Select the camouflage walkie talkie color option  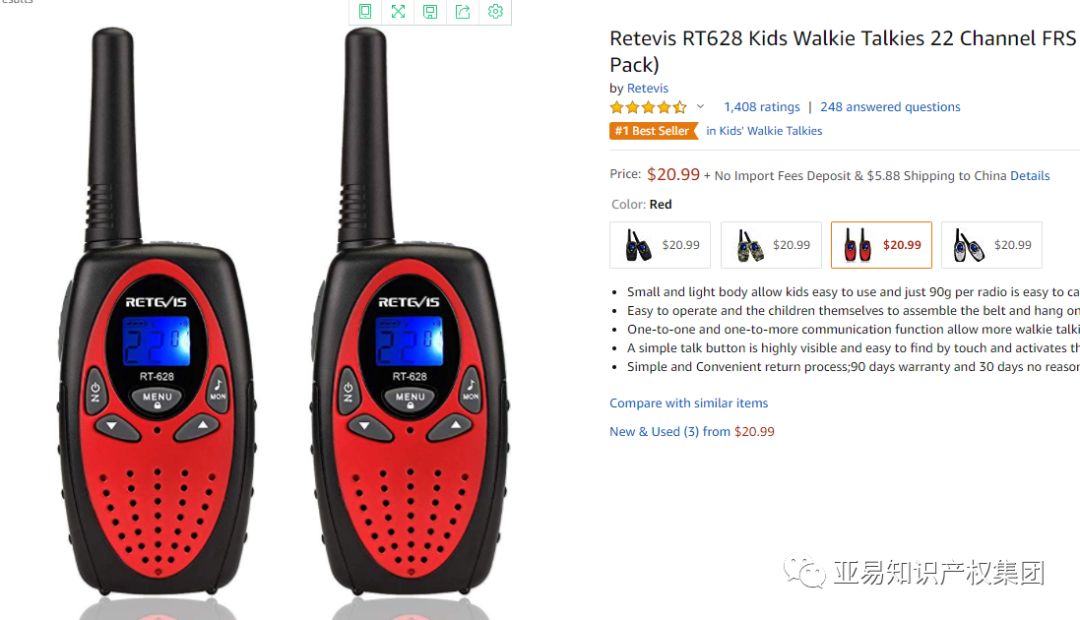(x=771, y=245)
